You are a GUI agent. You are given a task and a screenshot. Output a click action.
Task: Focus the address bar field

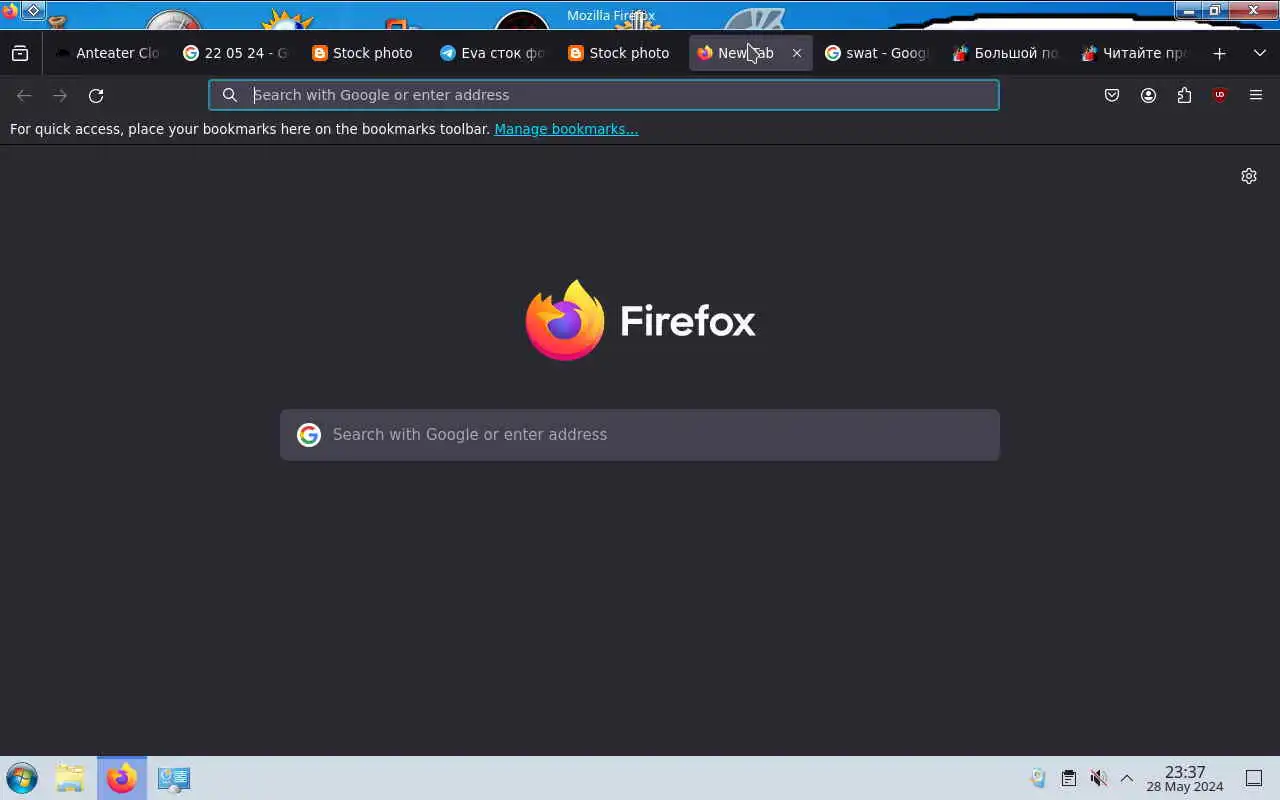click(x=604, y=95)
